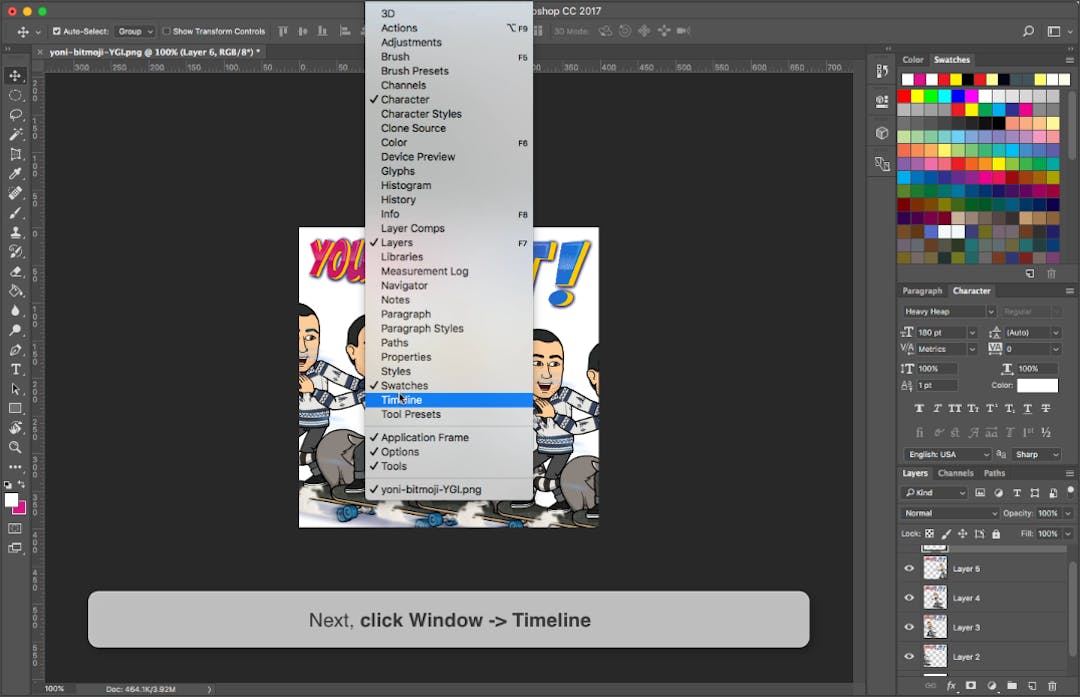Pick the pink foreground color swatch
Viewport: 1080px width, 697px height.
(x=25, y=508)
